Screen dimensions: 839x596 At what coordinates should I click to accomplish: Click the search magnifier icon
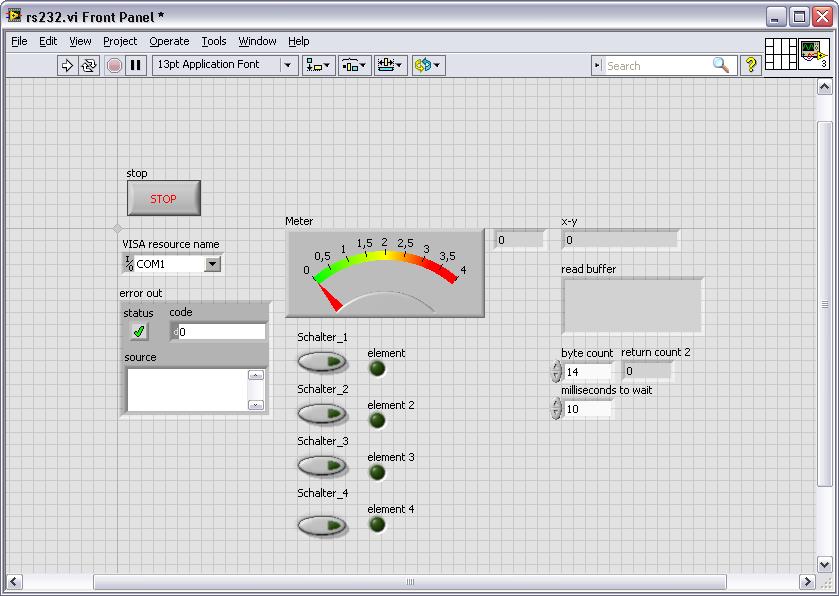coord(721,65)
